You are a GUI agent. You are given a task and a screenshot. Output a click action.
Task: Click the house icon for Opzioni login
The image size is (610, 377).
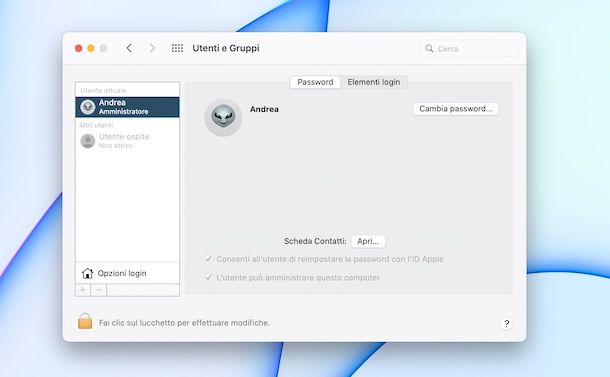tap(88, 273)
